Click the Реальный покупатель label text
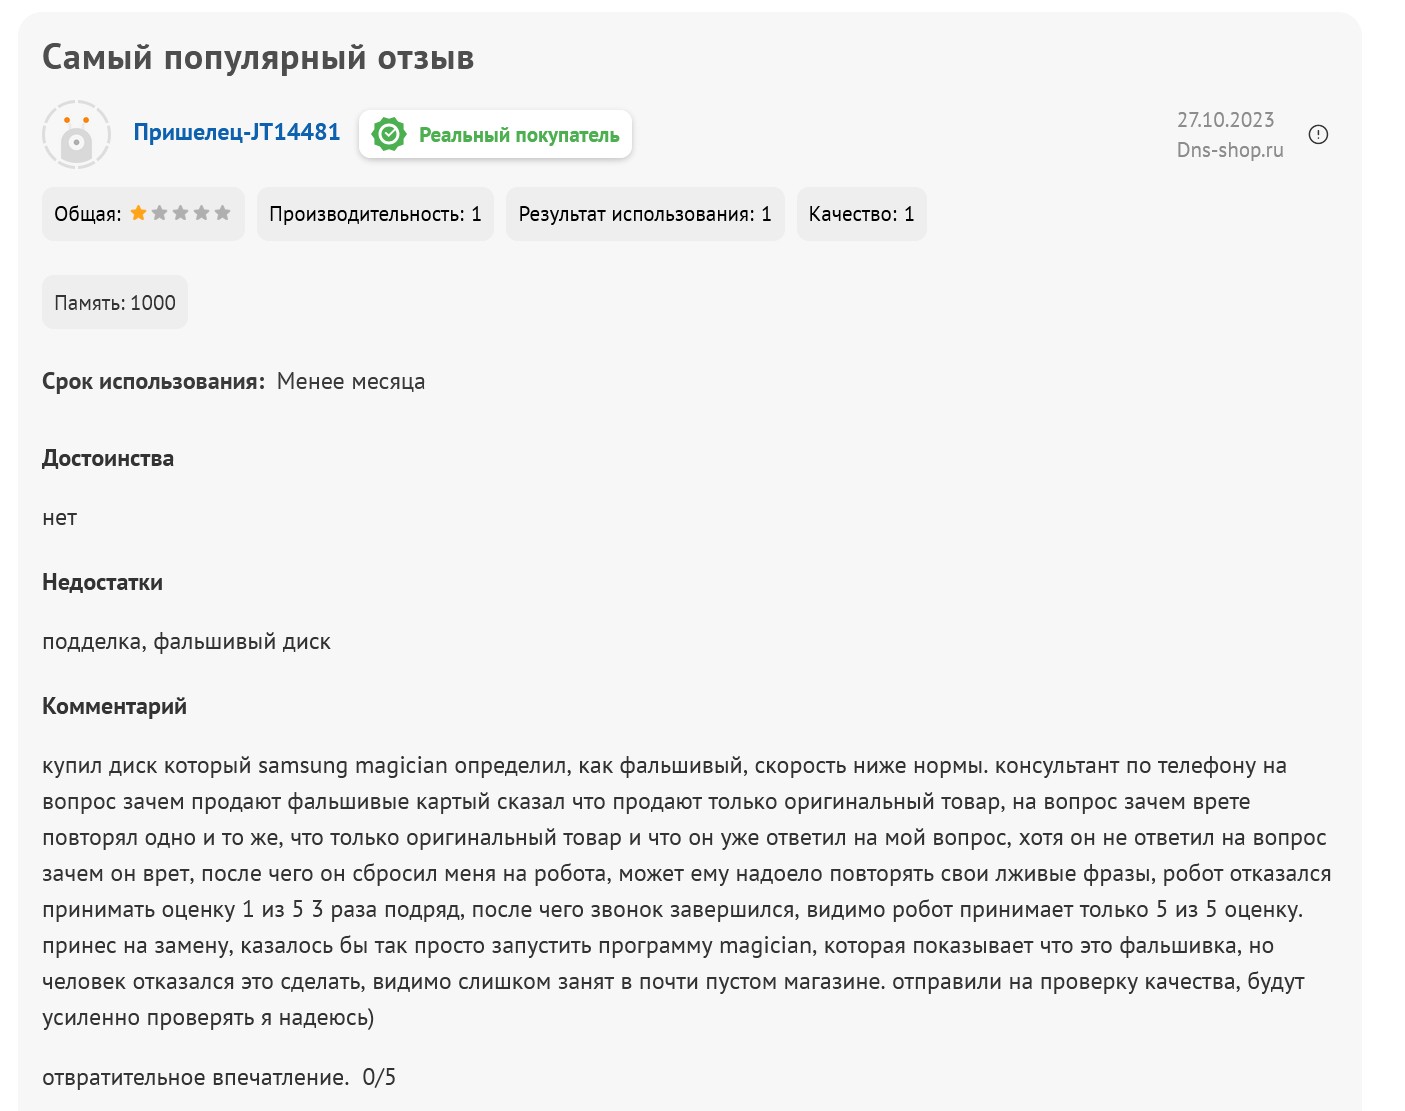1405x1111 pixels. 519,135
